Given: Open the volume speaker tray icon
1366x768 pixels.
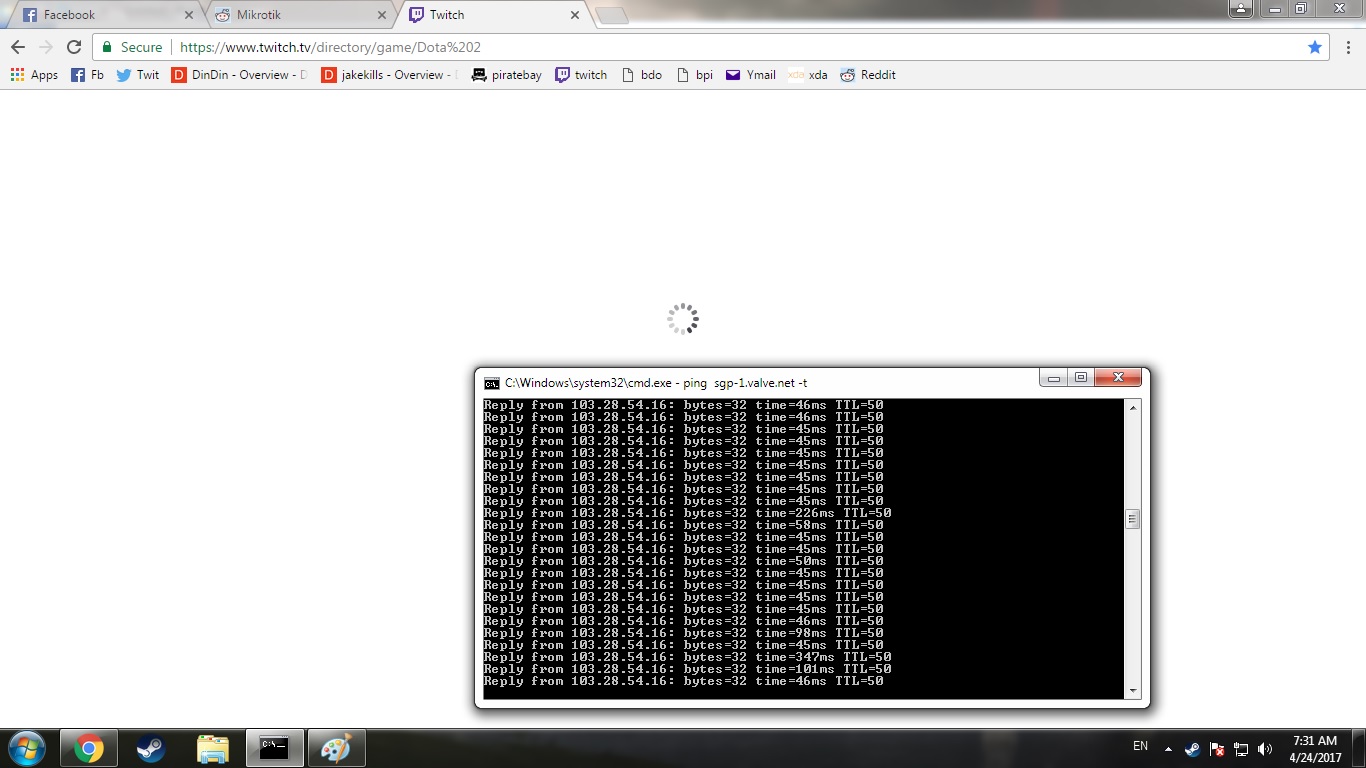Looking at the screenshot, I should coord(1265,749).
